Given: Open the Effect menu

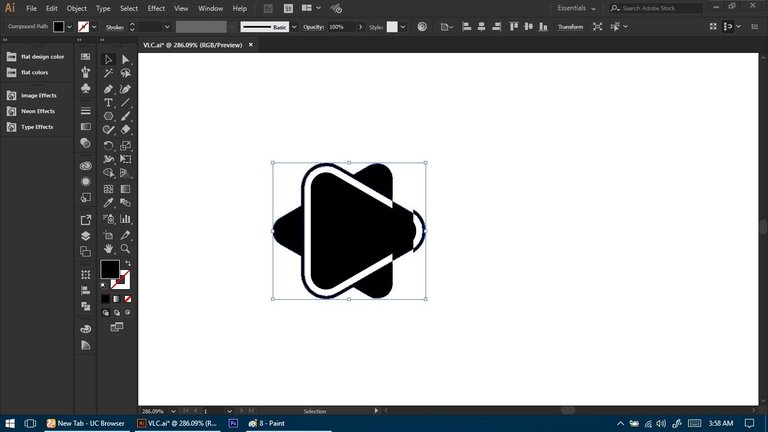Looking at the screenshot, I should point(156,8).
